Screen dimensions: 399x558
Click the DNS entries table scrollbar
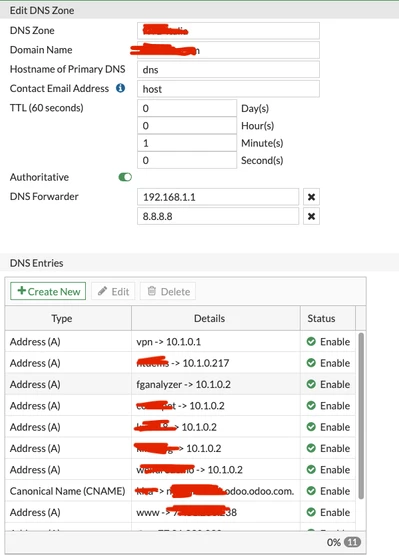pyautogui.click(x=361, y=416)
